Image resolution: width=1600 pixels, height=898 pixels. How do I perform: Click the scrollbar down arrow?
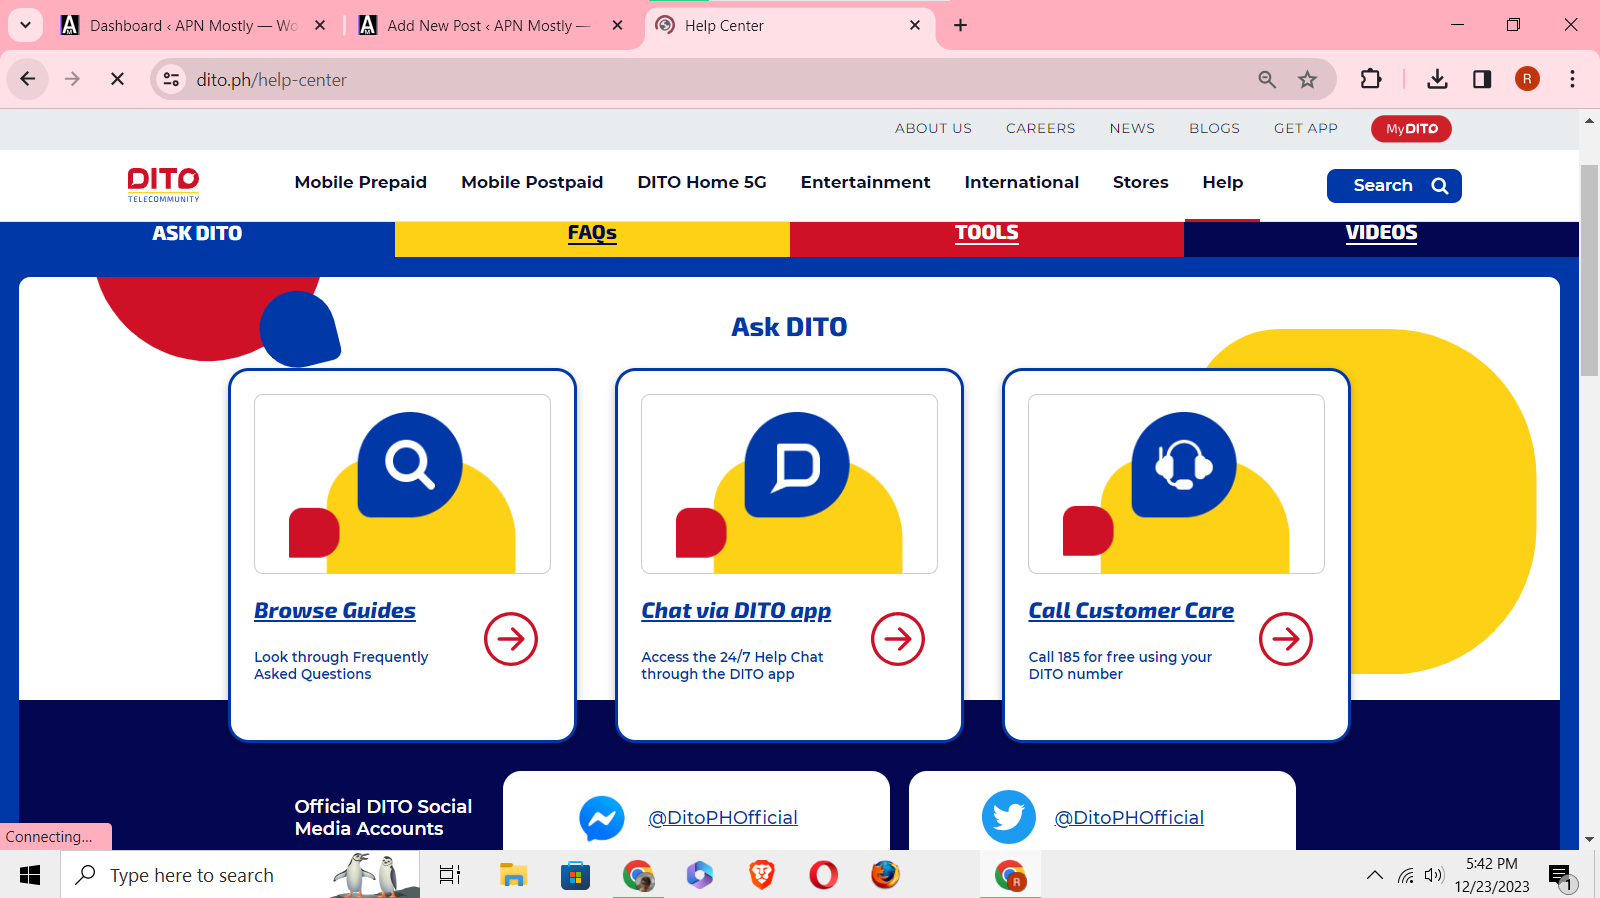1589,839
